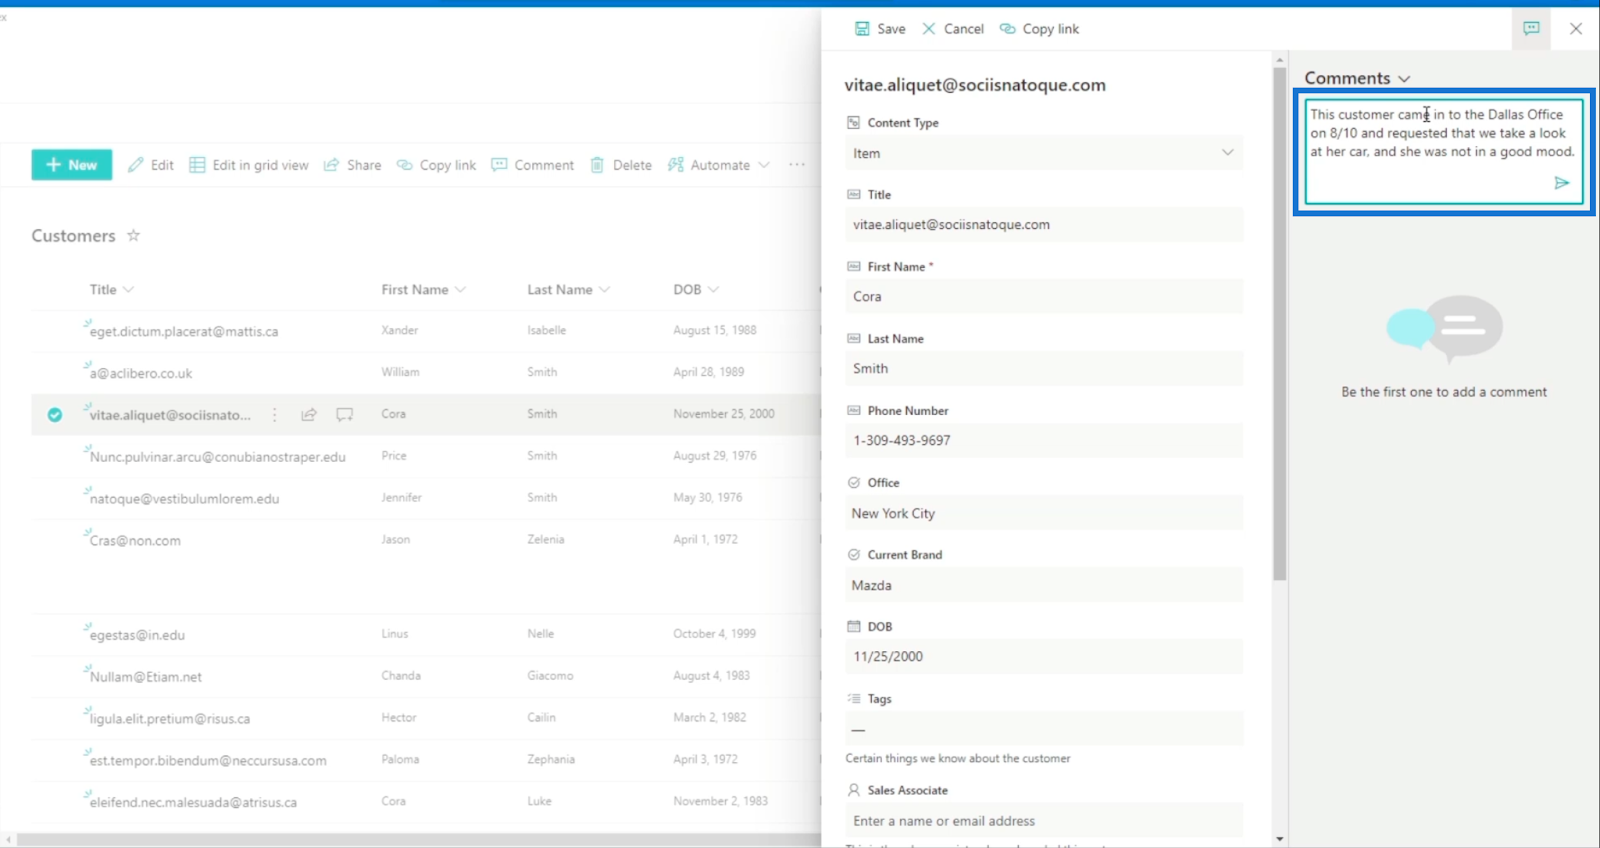Viewport: 1600px width, 848px height.
Task: Enter a name in Sales Associate field
Action: pos(1044,821)
